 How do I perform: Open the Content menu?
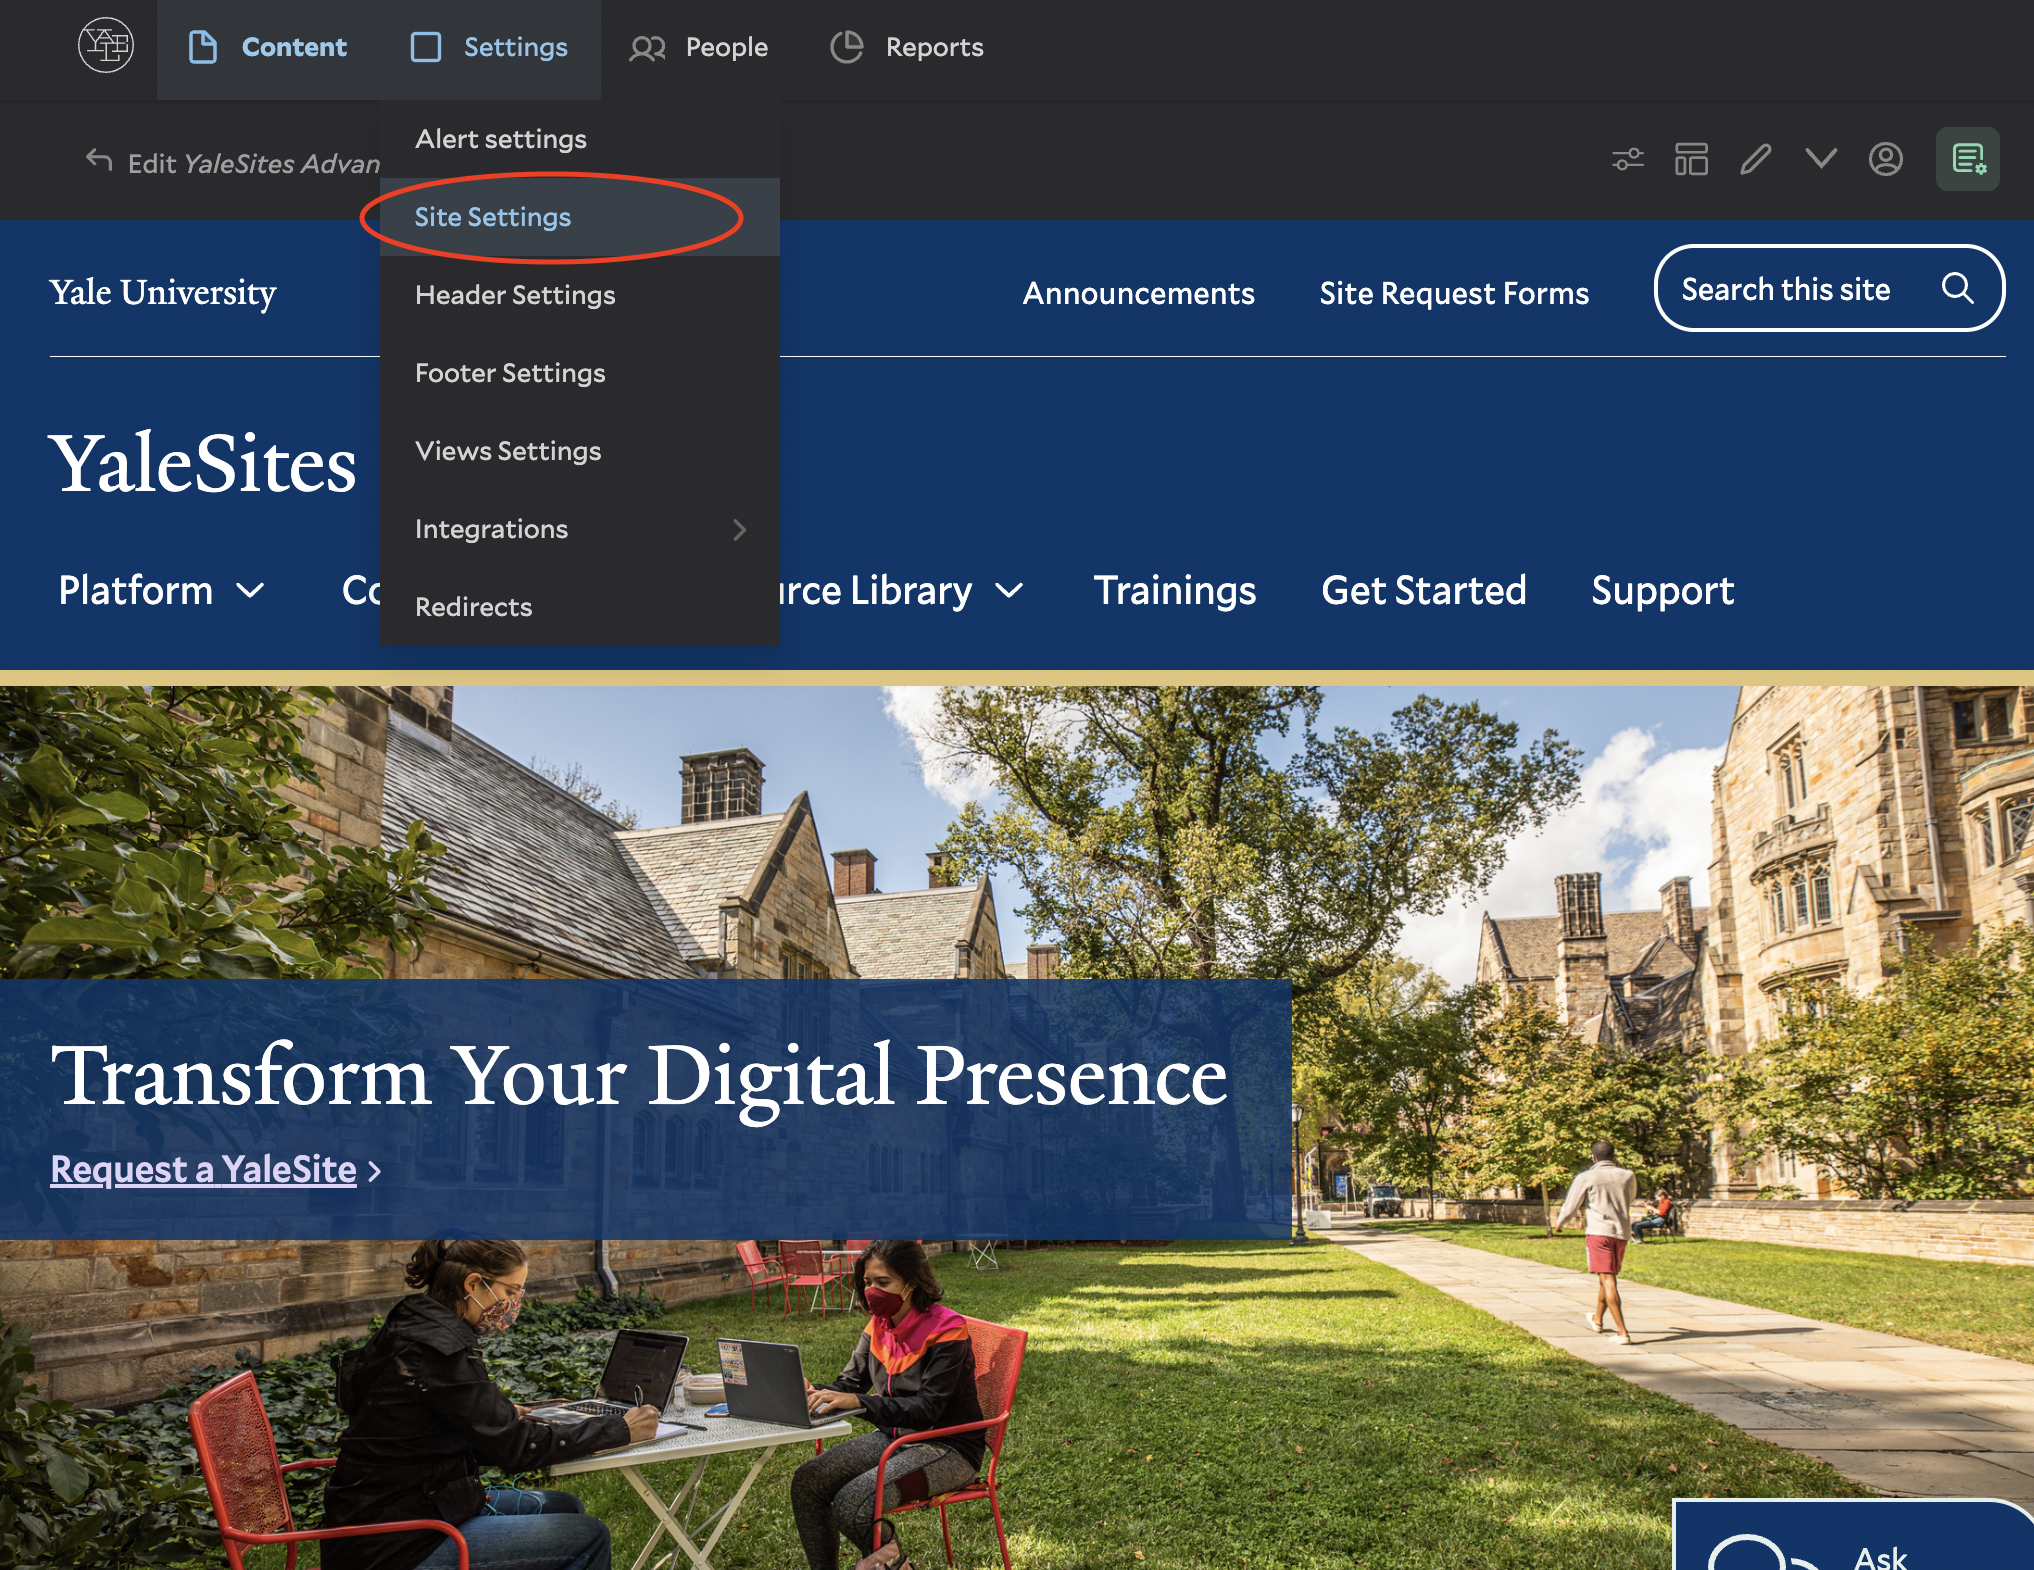[267, 48]
